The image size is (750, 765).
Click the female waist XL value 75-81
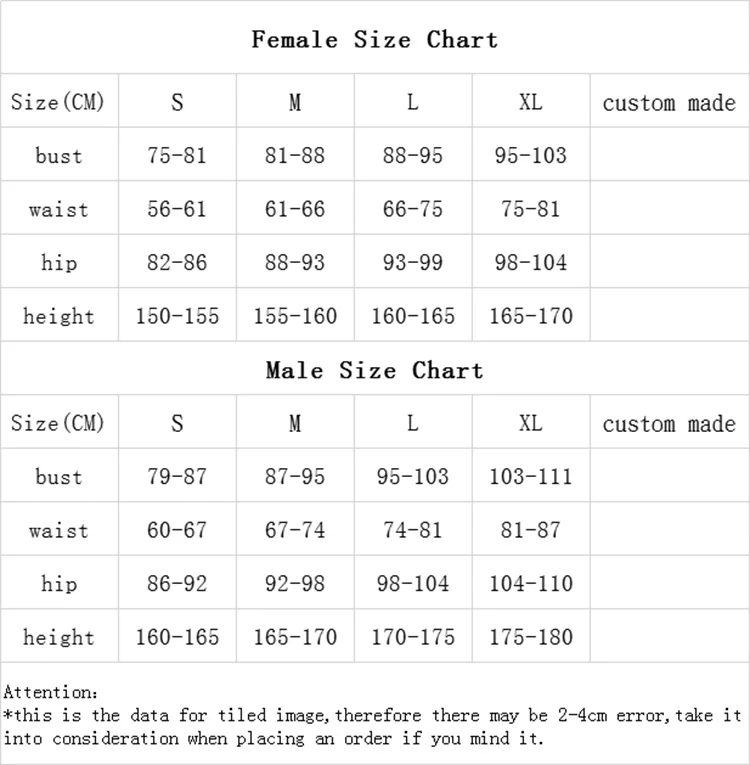(x=531, y=210)
